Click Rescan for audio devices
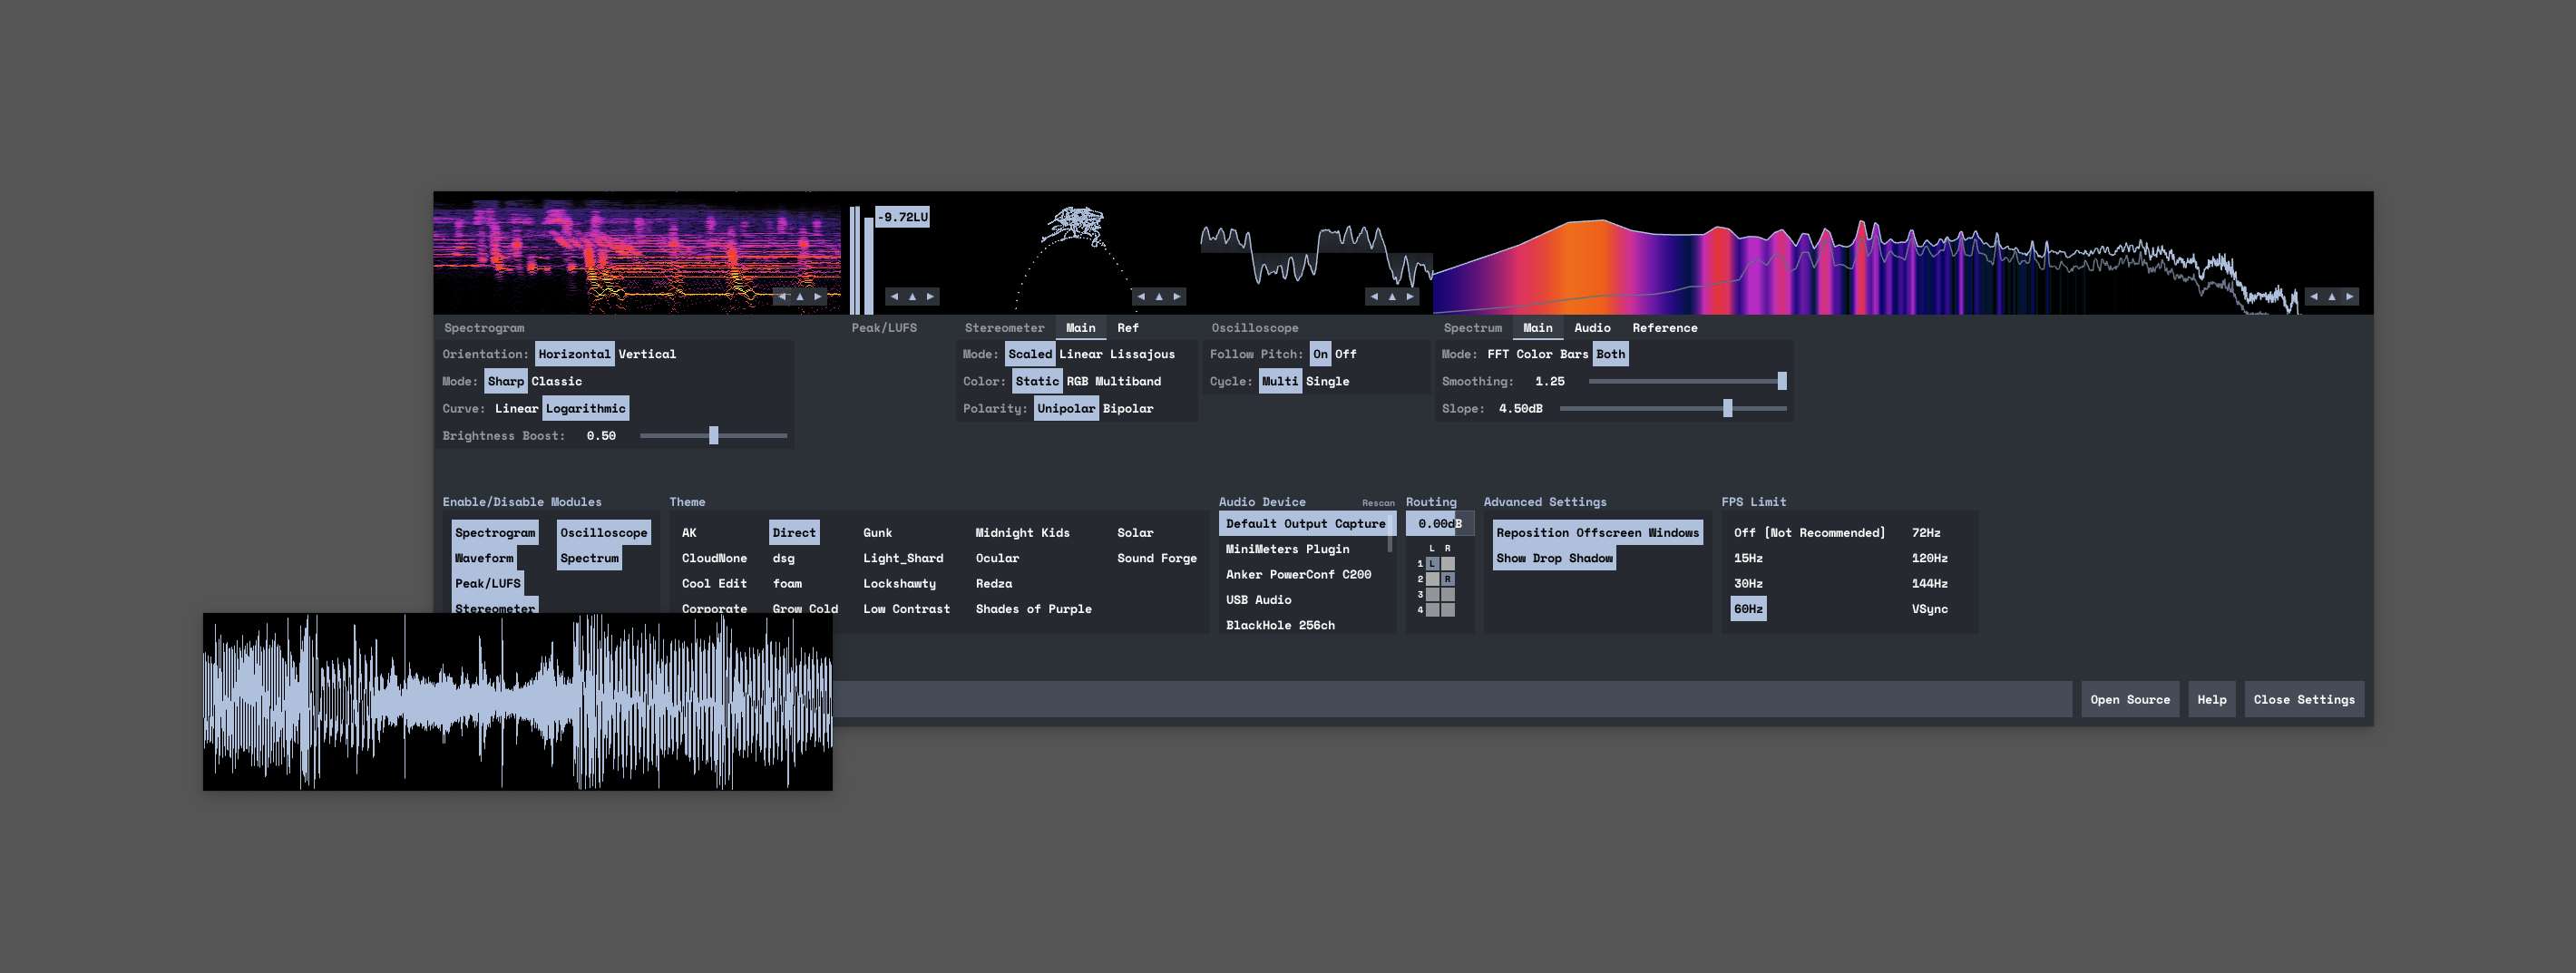This screenshot has height=973, width=2576. coord(1377,503)
